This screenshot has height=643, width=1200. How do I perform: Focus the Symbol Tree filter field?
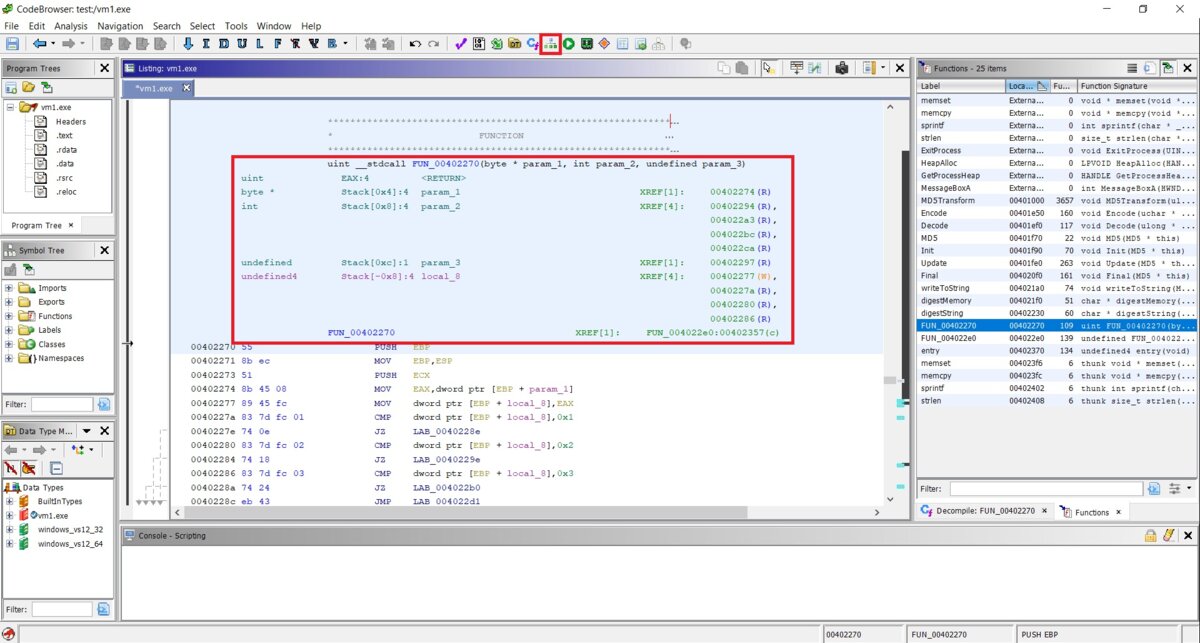(x=62, y=405)
